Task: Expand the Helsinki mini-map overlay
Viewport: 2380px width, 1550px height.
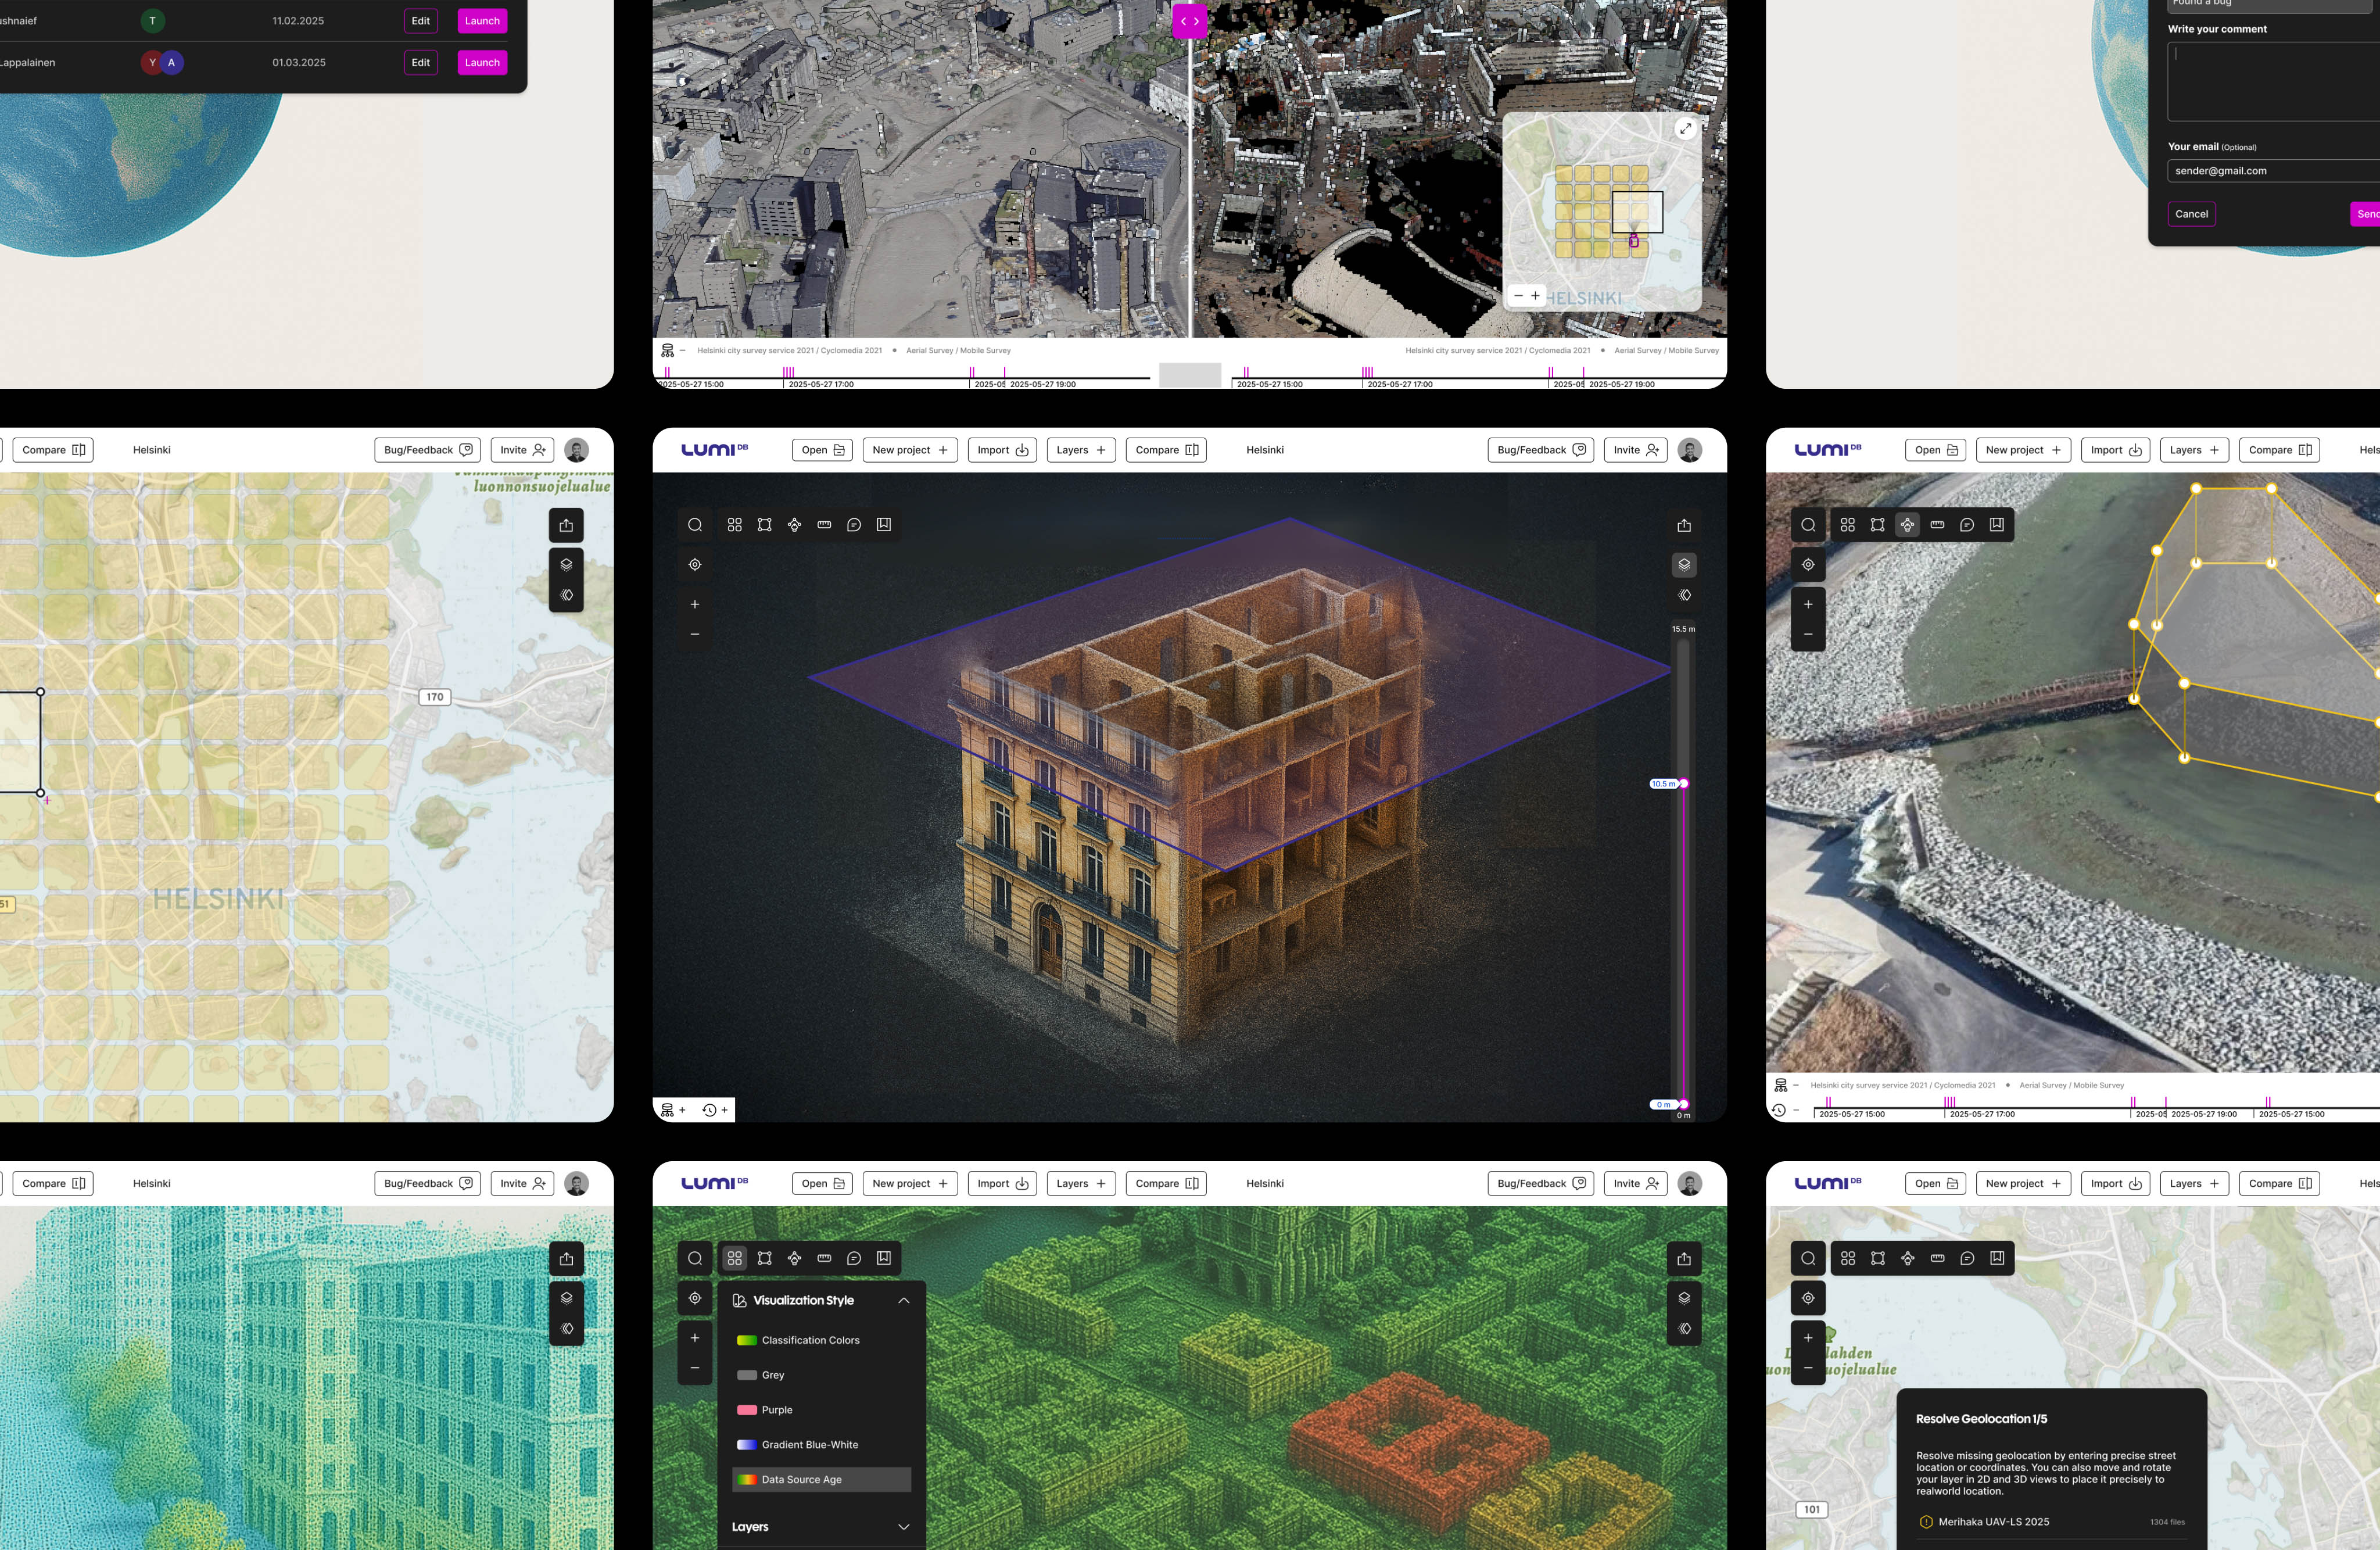Action: (1685, 128)
